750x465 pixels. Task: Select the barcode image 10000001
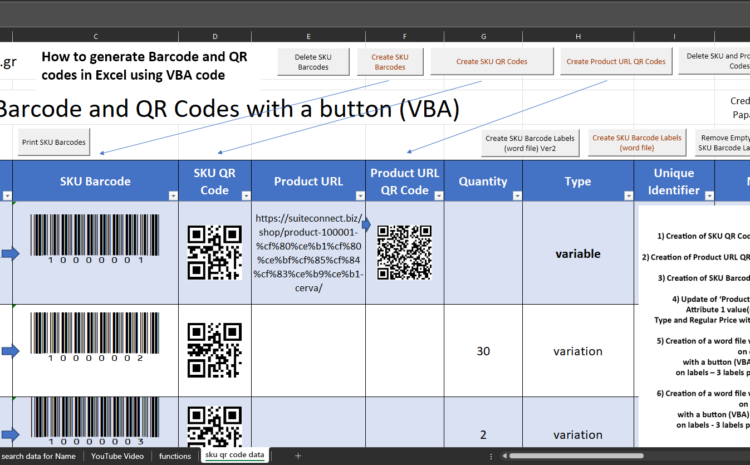click(95, 239)
